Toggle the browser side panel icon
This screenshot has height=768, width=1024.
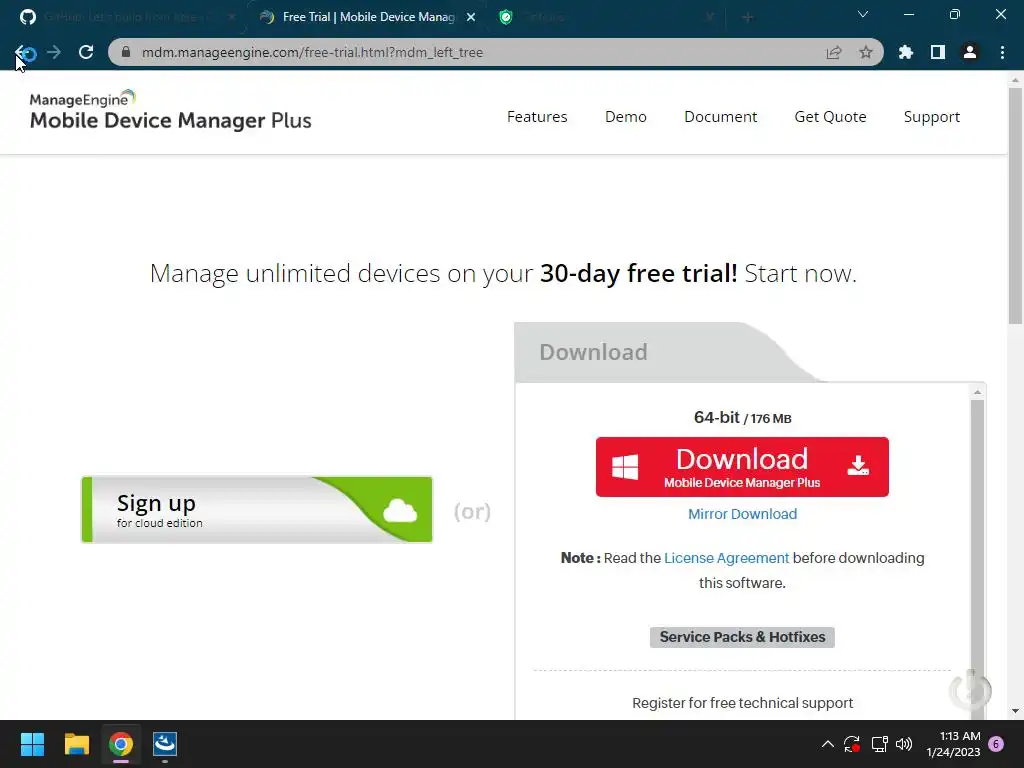coord(938,52)
